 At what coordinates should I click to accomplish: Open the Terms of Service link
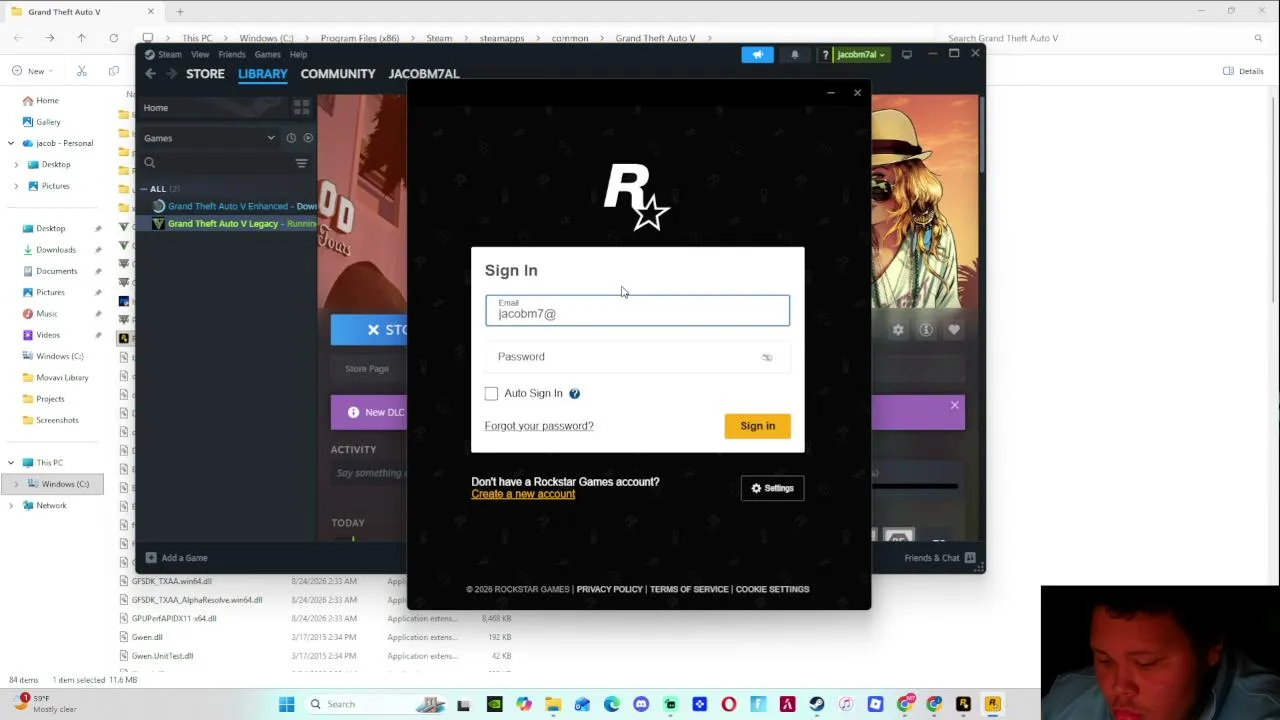(689, 589)
